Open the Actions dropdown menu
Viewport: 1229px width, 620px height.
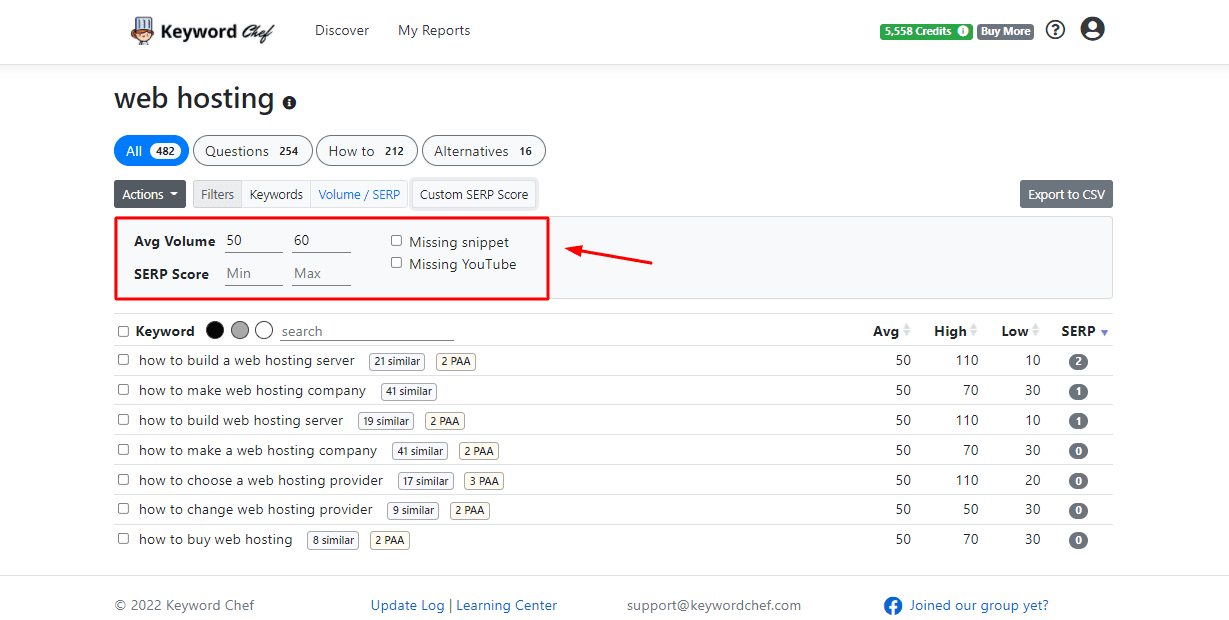pyautogui.click(x=150, y=195)
